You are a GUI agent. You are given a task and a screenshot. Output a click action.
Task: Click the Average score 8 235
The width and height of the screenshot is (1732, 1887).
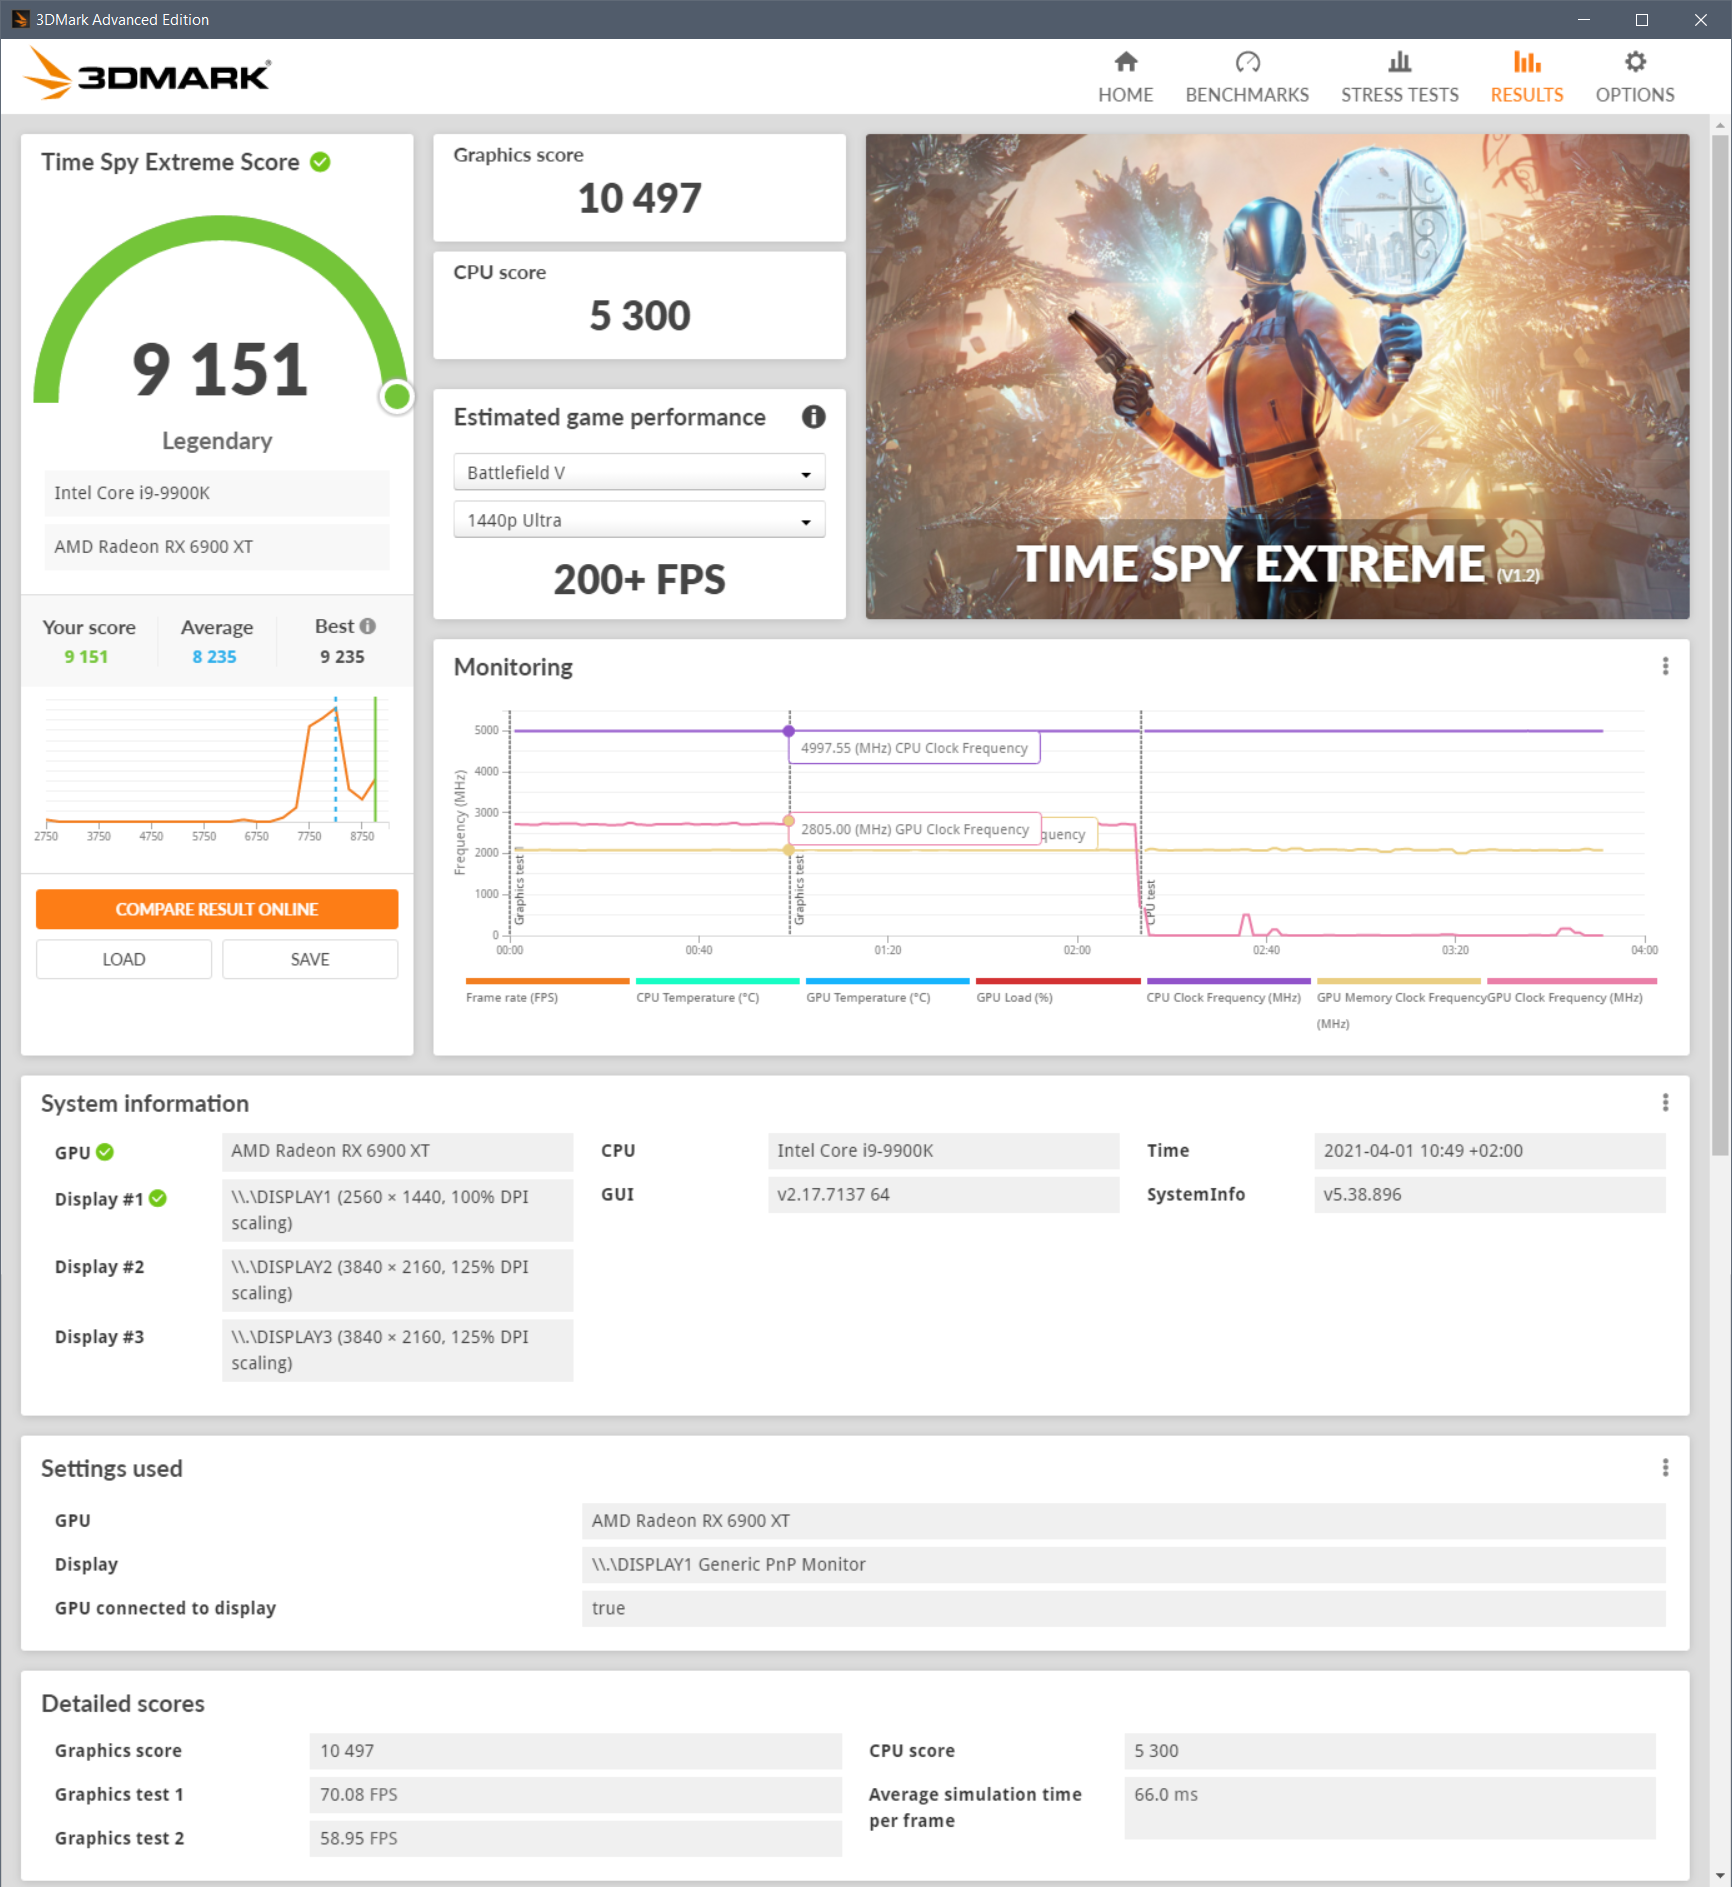click(214, 657)
